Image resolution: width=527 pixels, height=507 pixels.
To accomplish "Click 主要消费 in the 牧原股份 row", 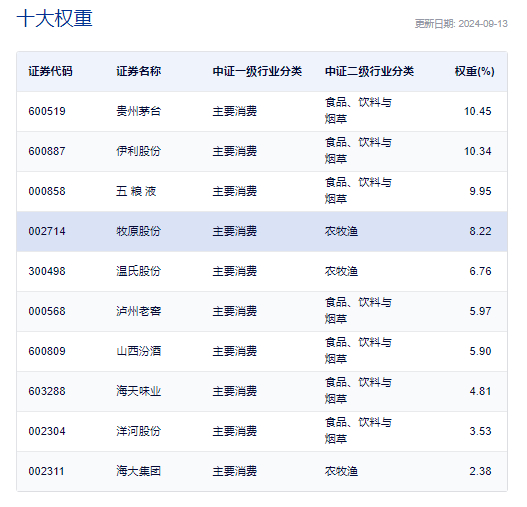I will click(x=235, y=231).
